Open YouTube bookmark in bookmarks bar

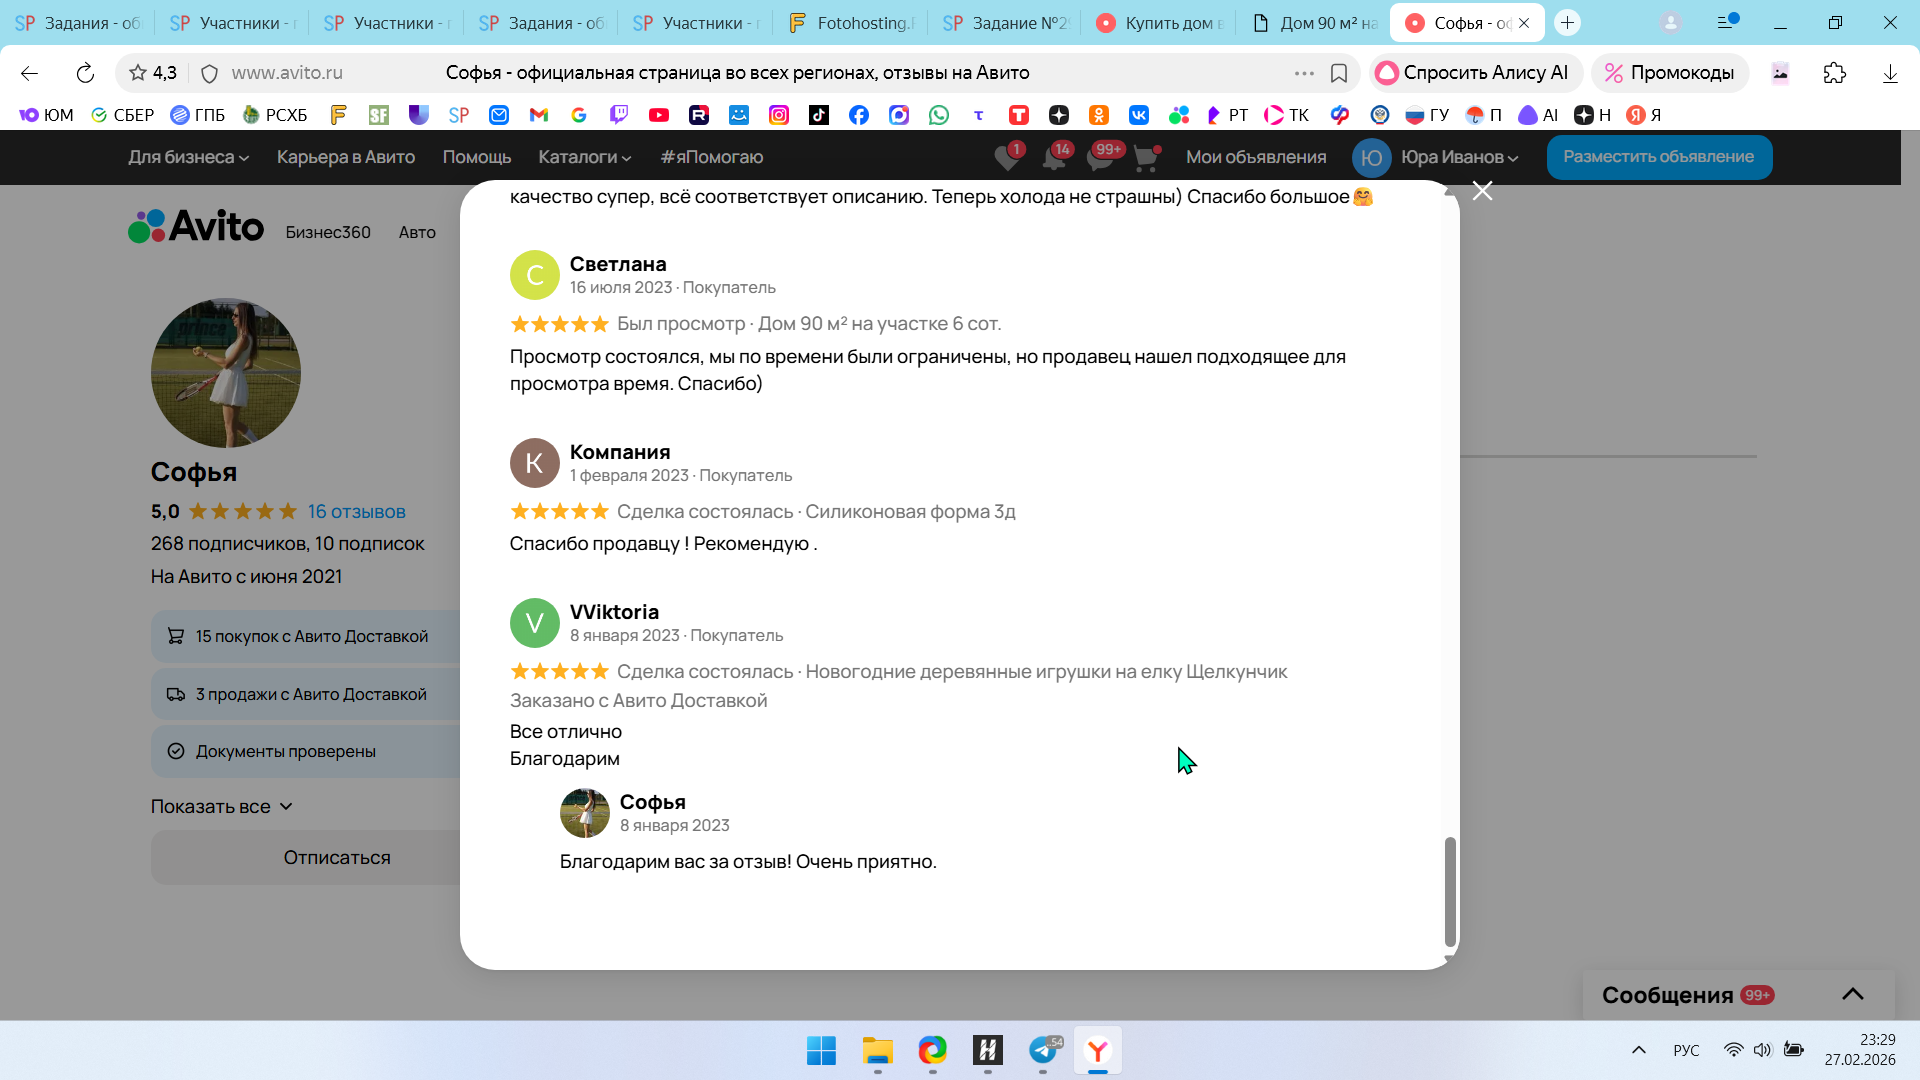pos(658,115)
